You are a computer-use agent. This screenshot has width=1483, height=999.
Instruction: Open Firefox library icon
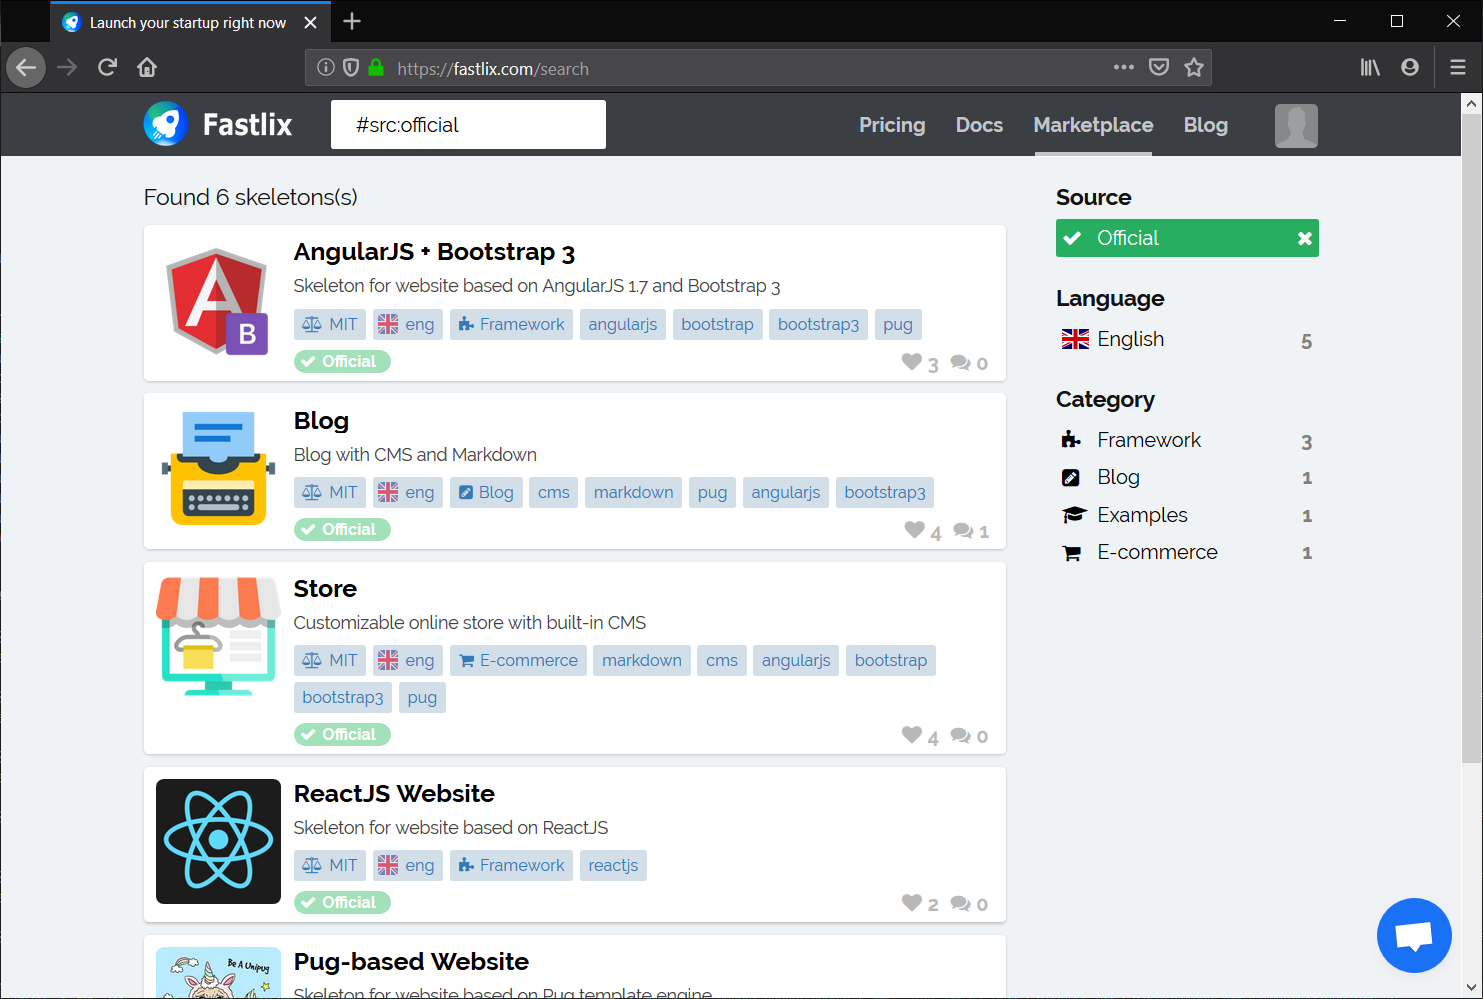coord(1370,67)
